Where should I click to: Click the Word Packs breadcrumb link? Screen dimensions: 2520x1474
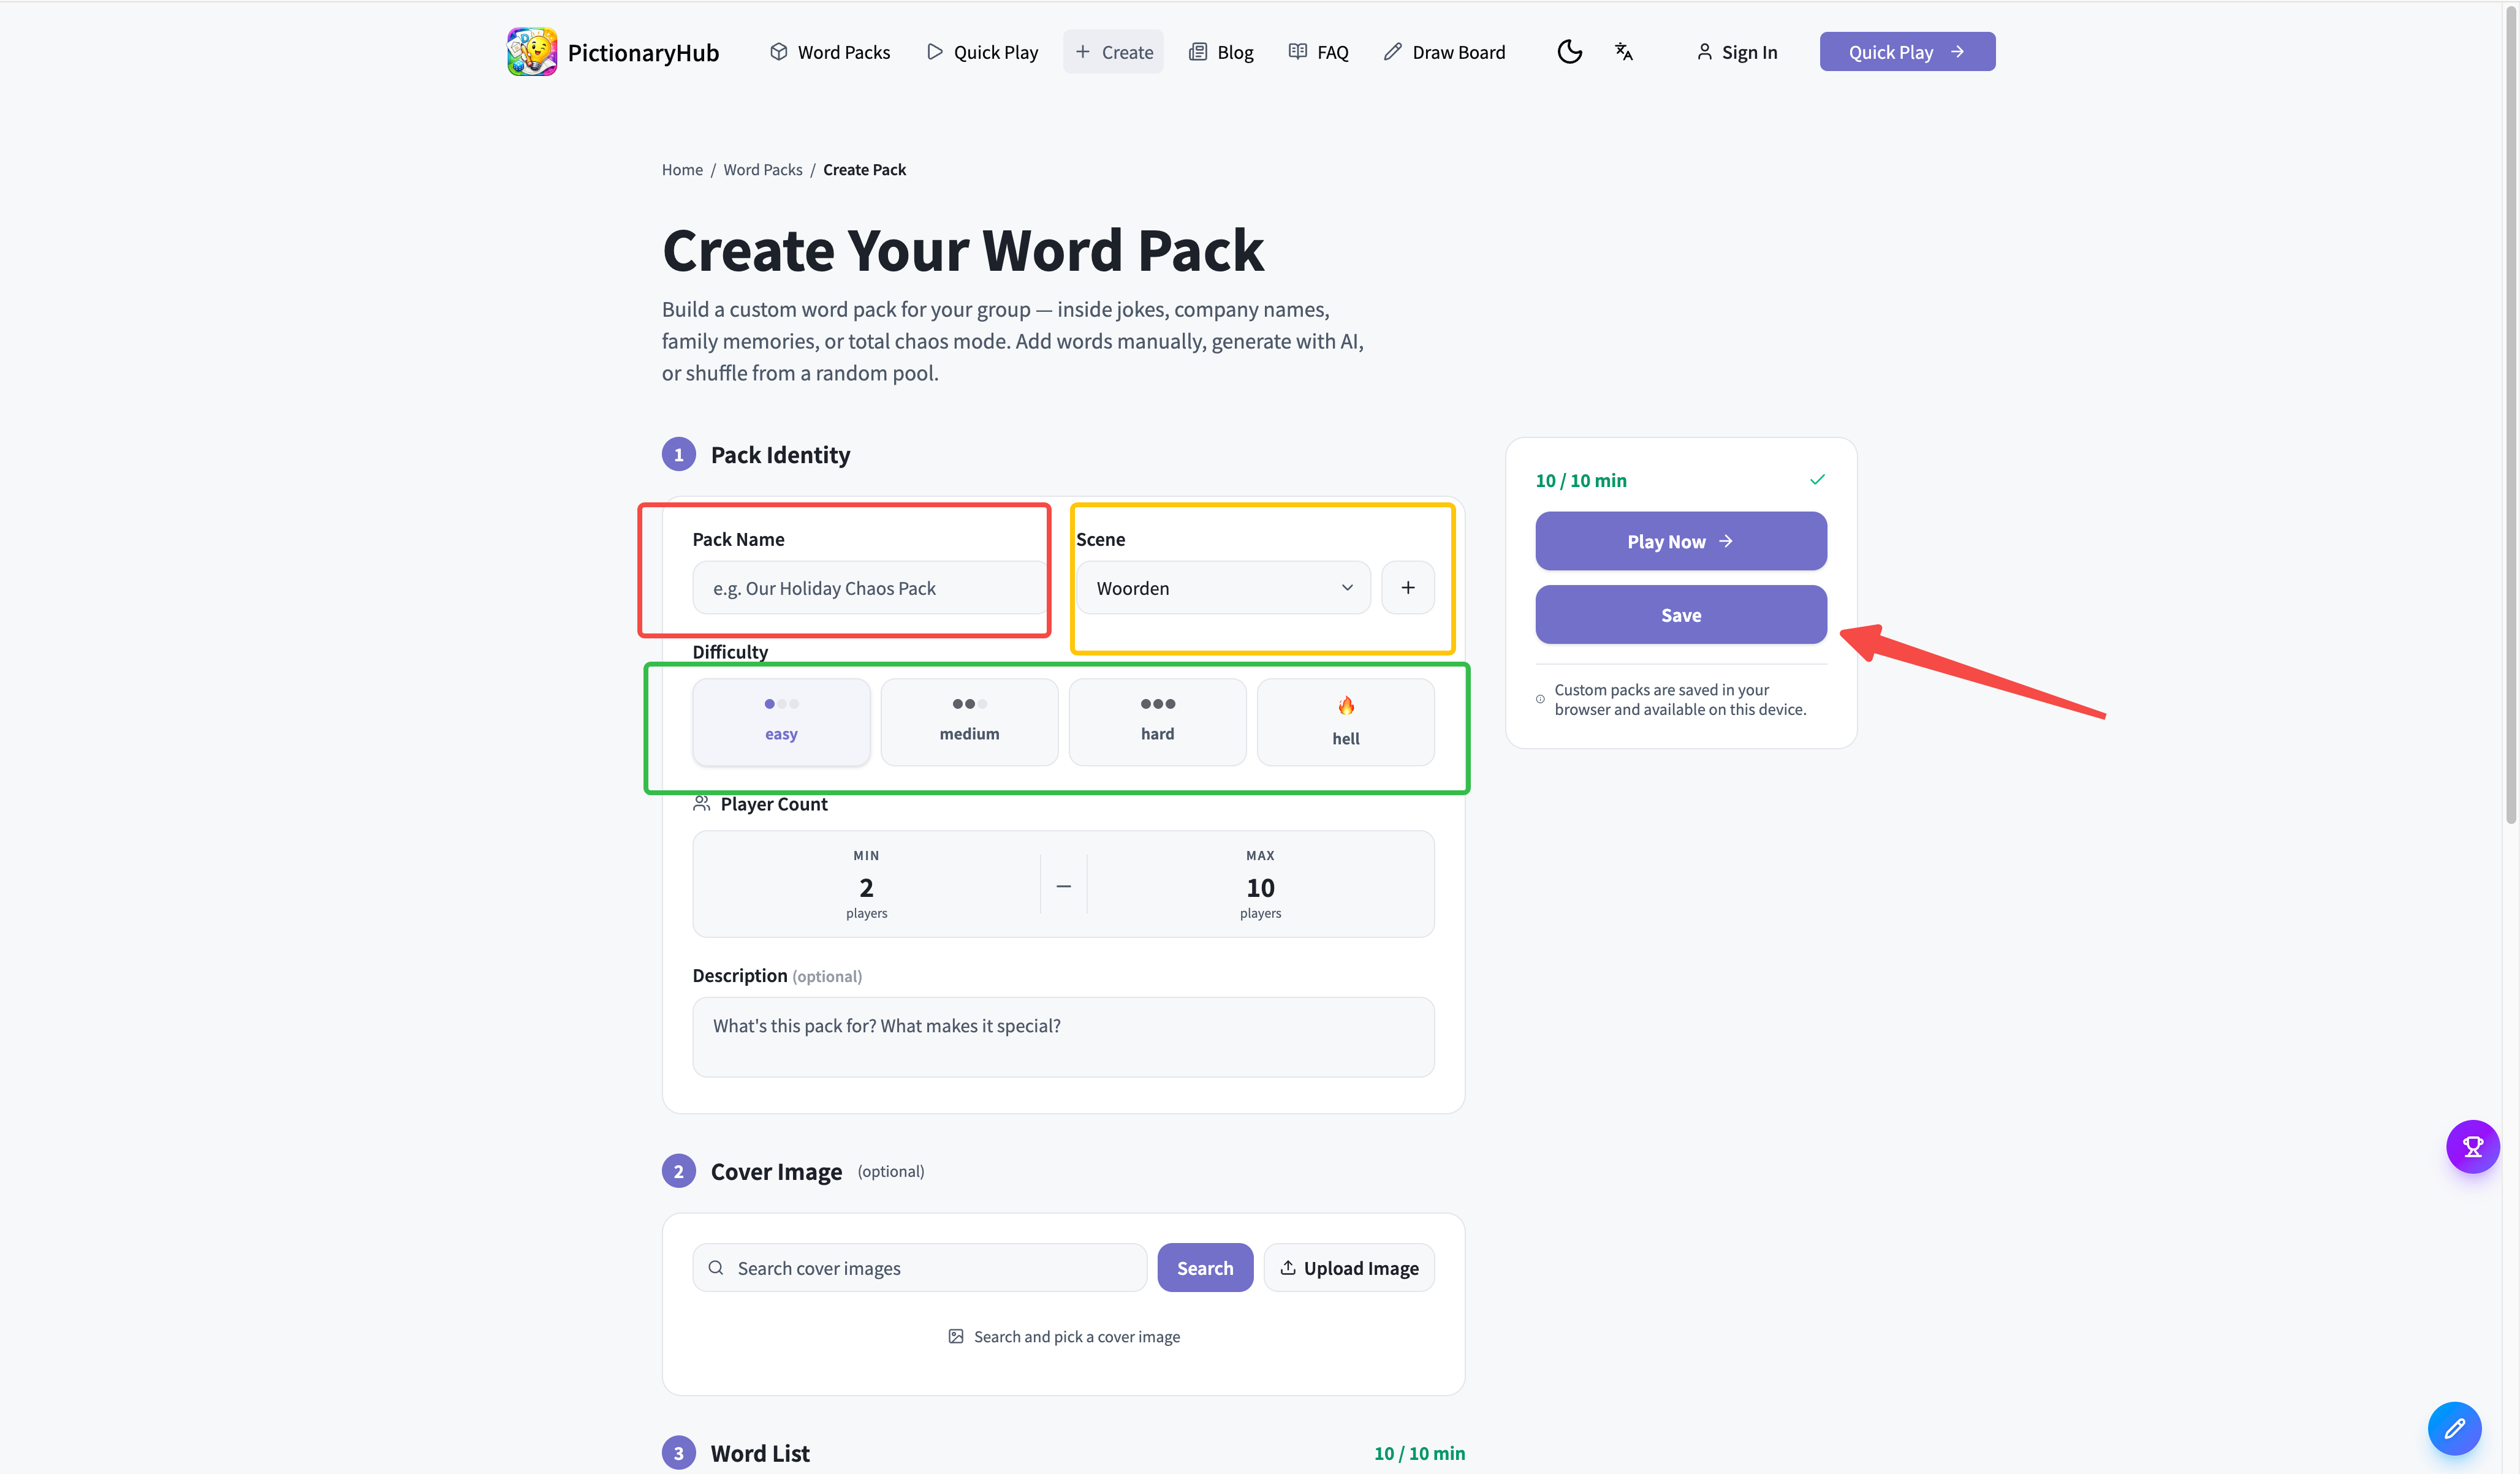pos(762,170)
